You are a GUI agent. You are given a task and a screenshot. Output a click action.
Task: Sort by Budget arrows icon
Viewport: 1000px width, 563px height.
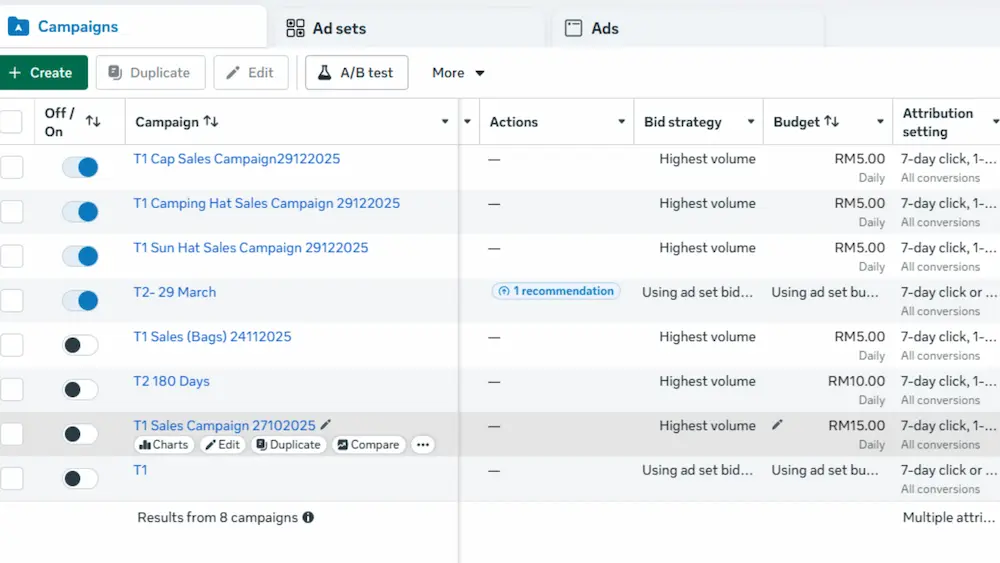[x=832, y=121]
